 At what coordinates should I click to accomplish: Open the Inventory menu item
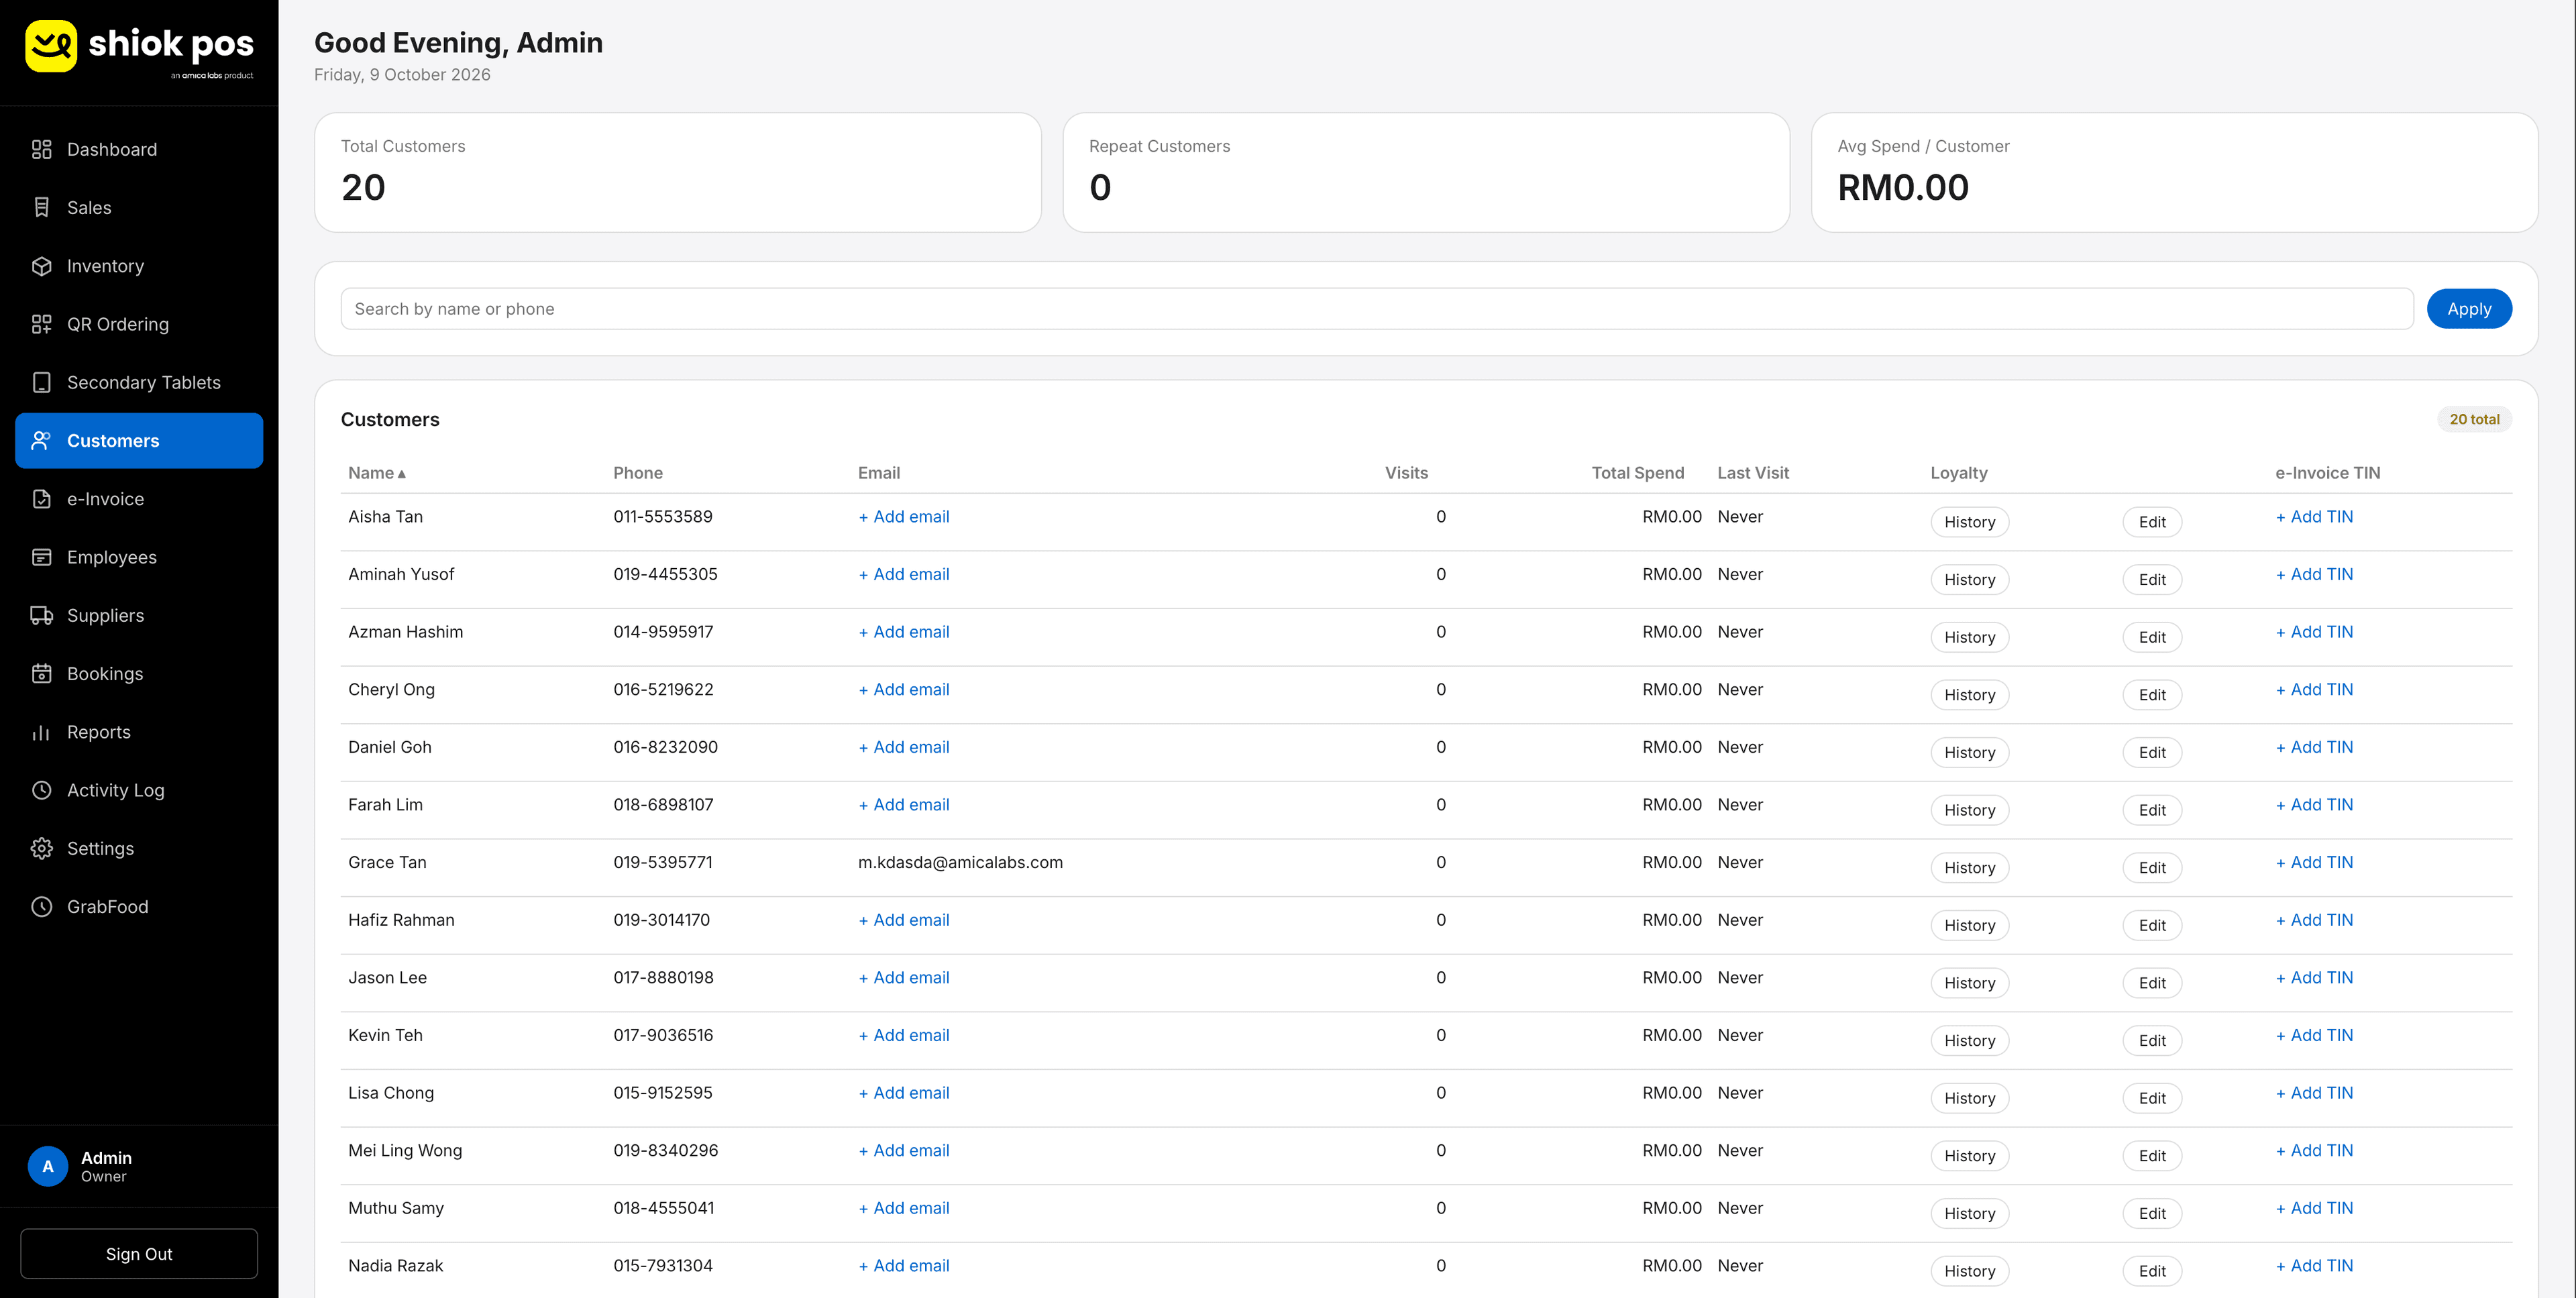[139, 266]
